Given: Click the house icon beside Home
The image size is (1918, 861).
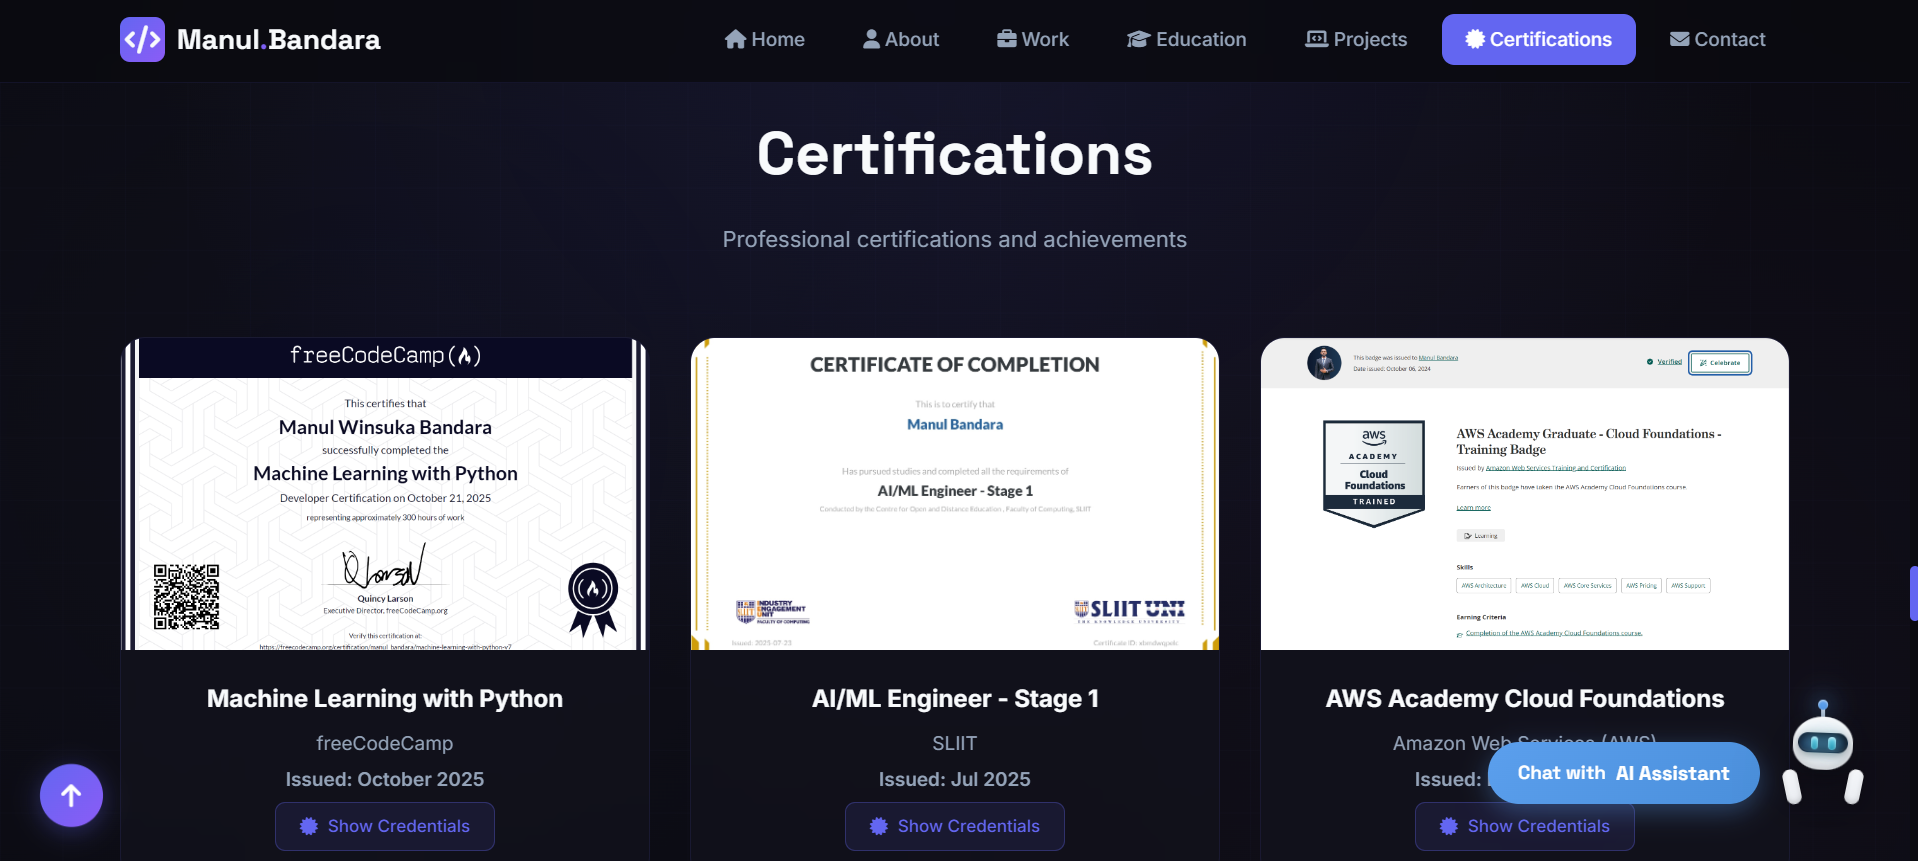Looking at the screenshot, I should pos(736,39).
